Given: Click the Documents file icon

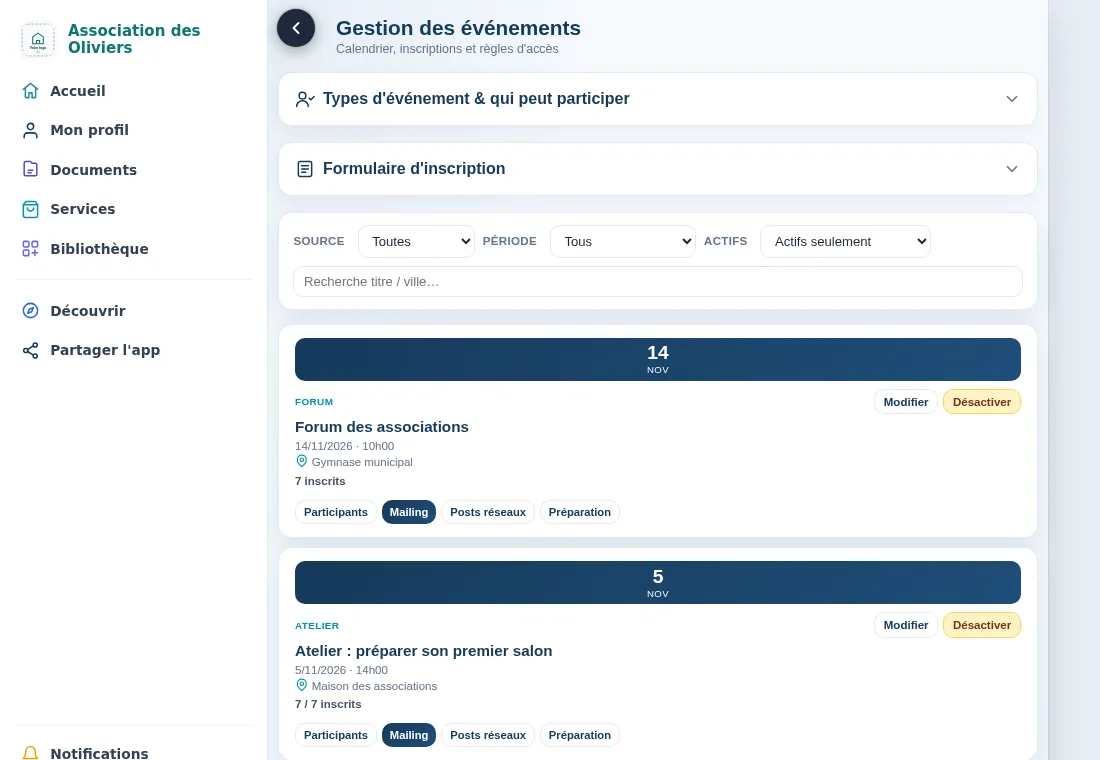Looking at the screenshot, I should [x=30, y=169].
